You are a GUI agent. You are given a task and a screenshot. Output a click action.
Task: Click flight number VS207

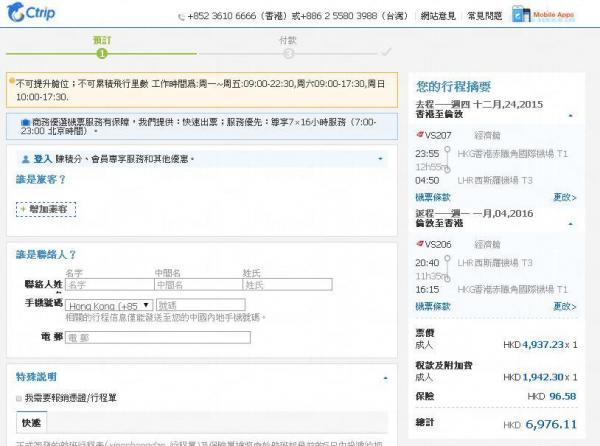[438, 135]
